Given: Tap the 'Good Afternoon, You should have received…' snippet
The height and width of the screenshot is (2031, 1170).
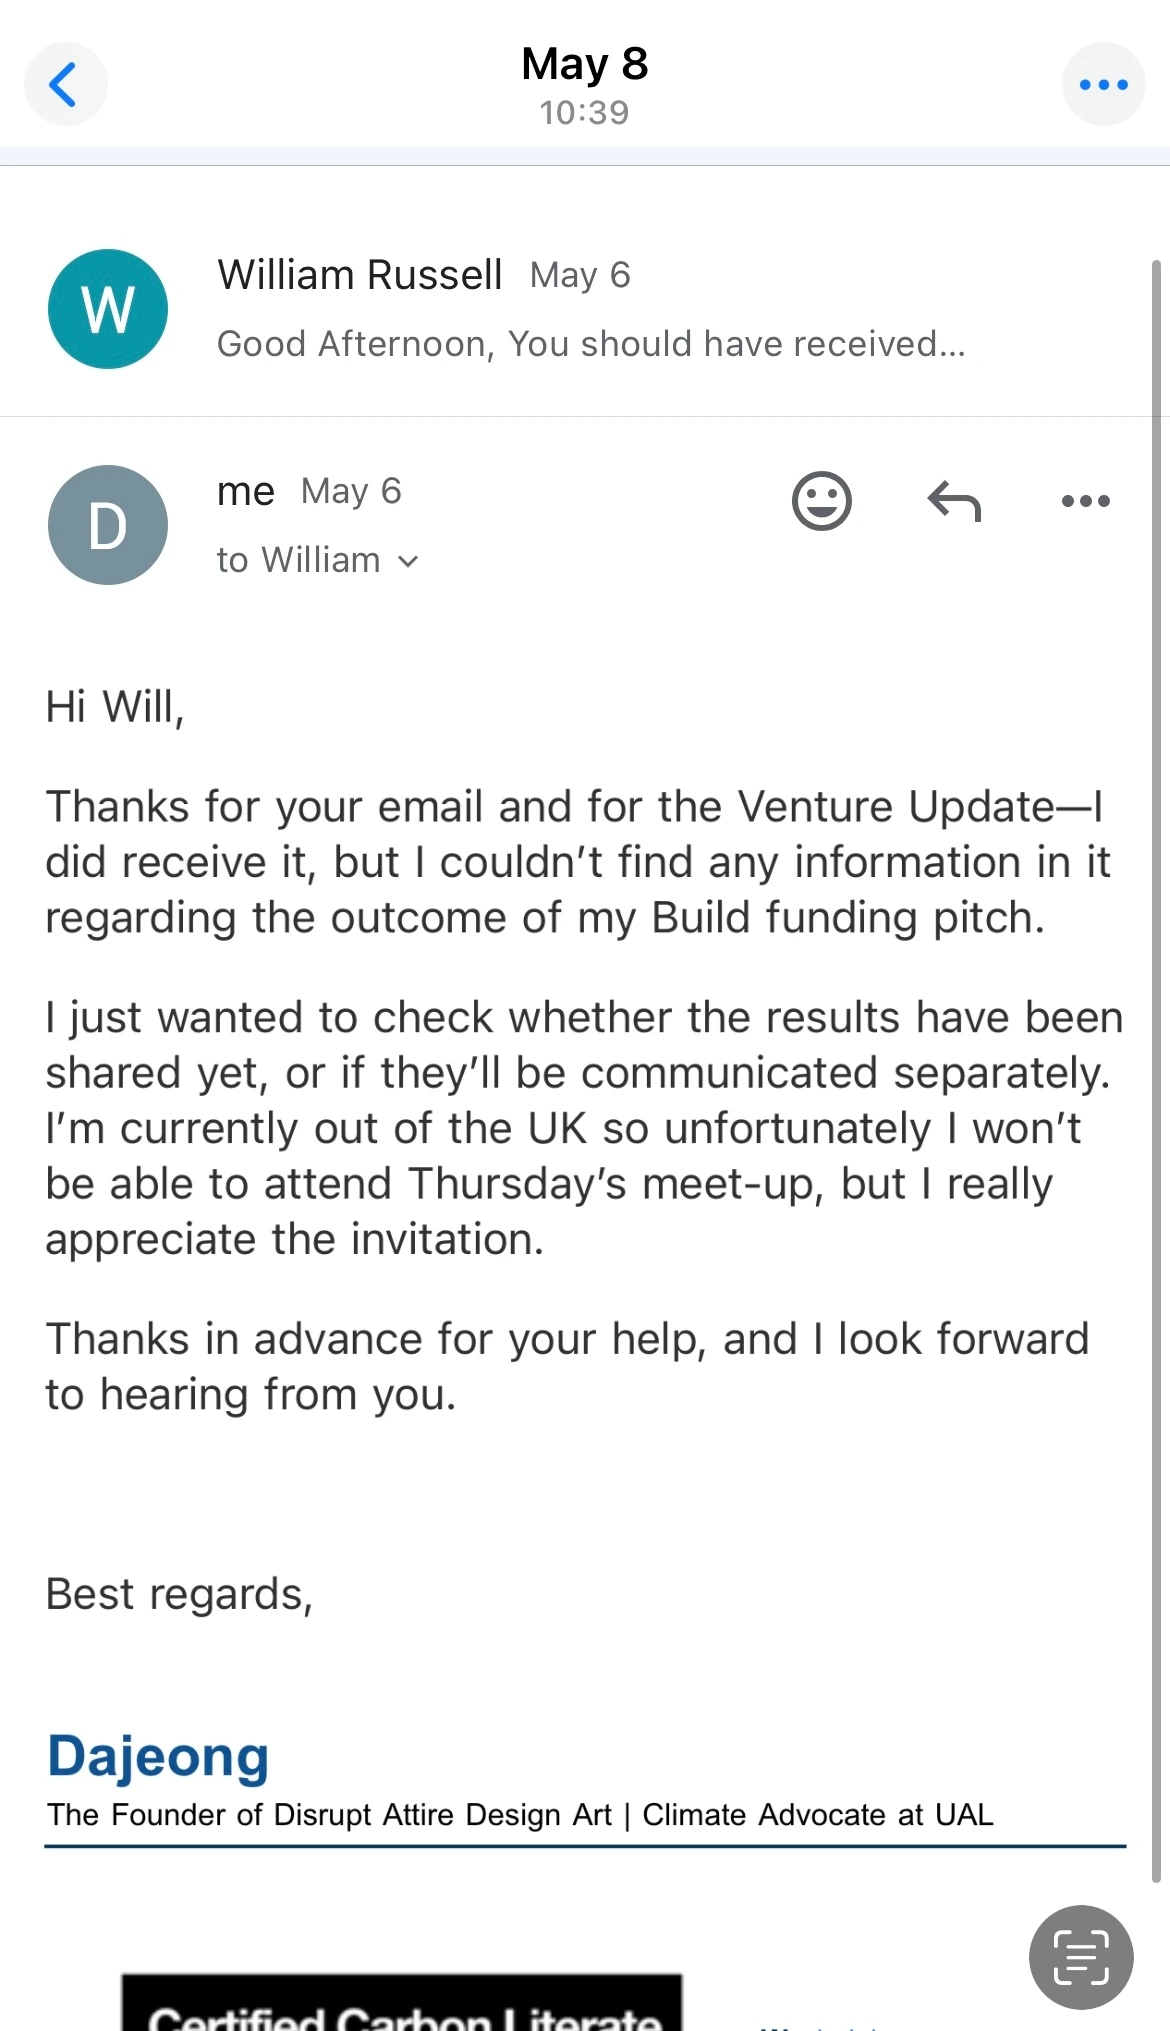Looking at the screenshot, I should coord(591,344).
